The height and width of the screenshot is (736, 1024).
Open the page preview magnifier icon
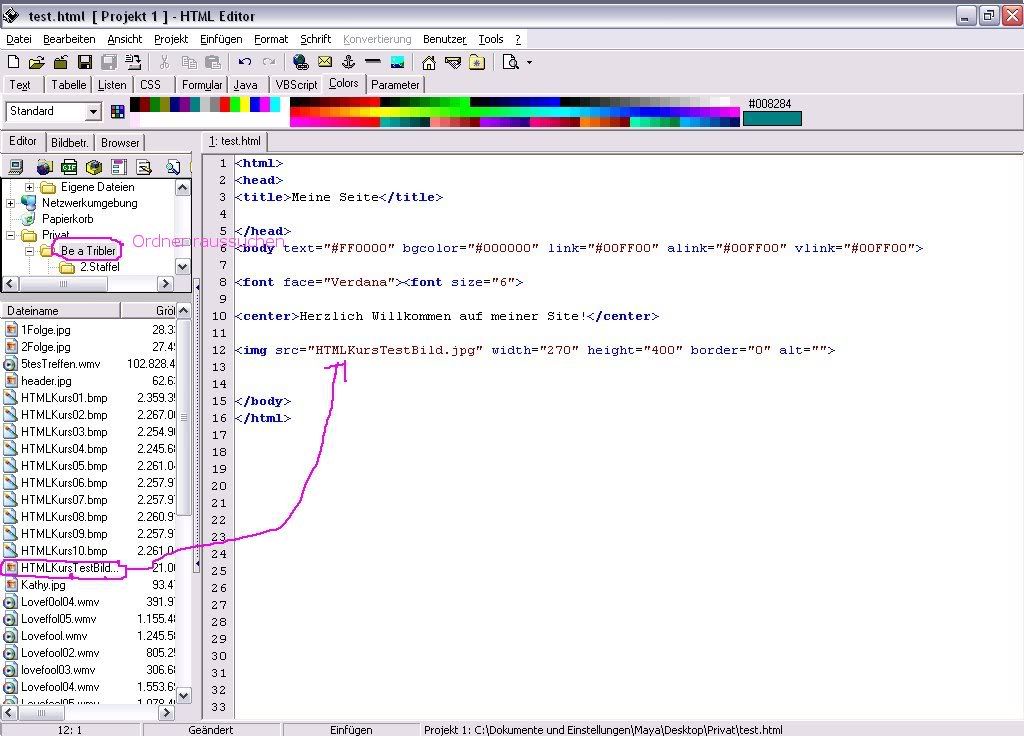click(510, 62)
